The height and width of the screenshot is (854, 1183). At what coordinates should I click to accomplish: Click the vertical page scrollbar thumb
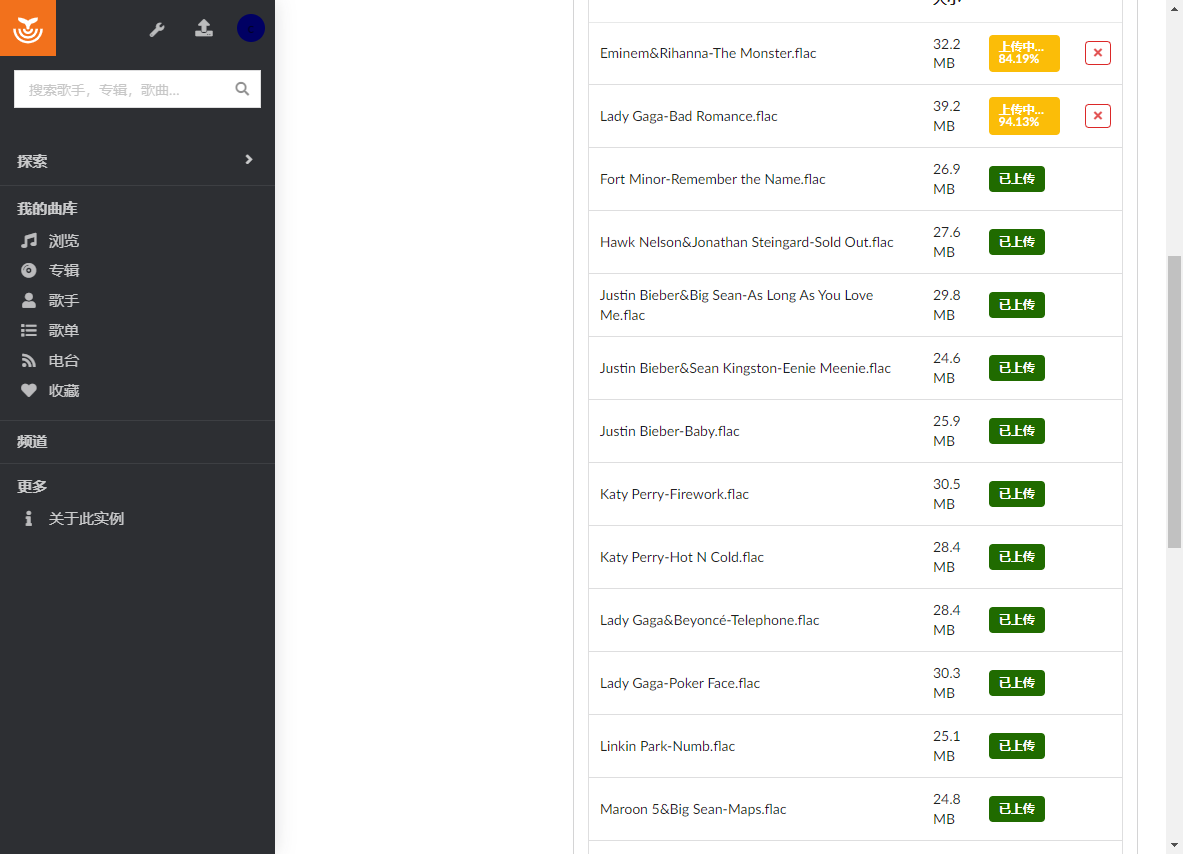pos(1174,402)
